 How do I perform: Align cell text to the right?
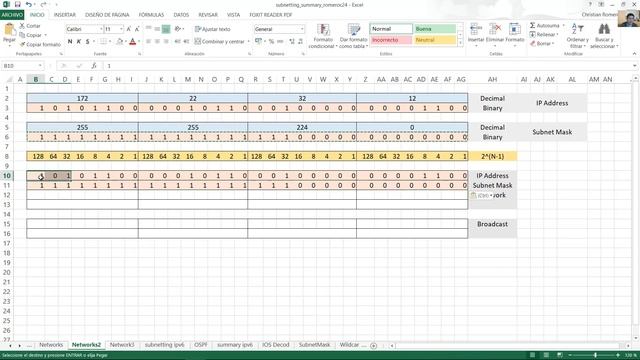[166, 42]
